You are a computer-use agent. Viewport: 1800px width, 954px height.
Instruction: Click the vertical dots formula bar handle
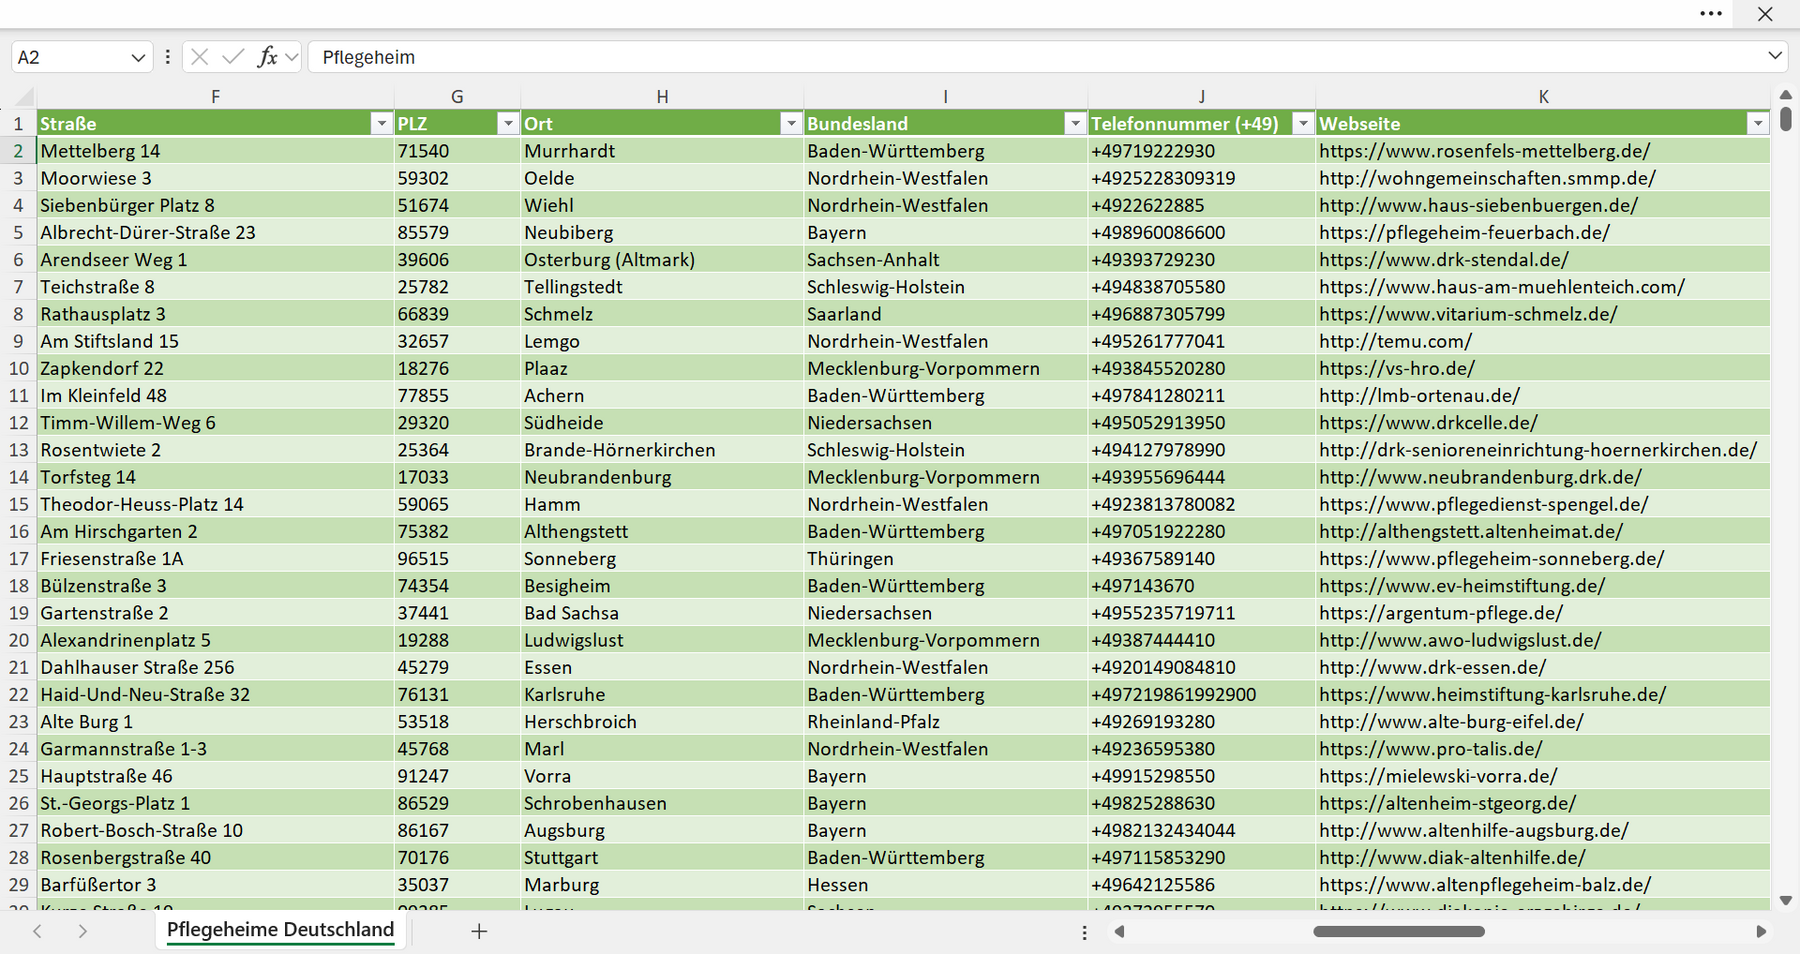click(167, 57)
